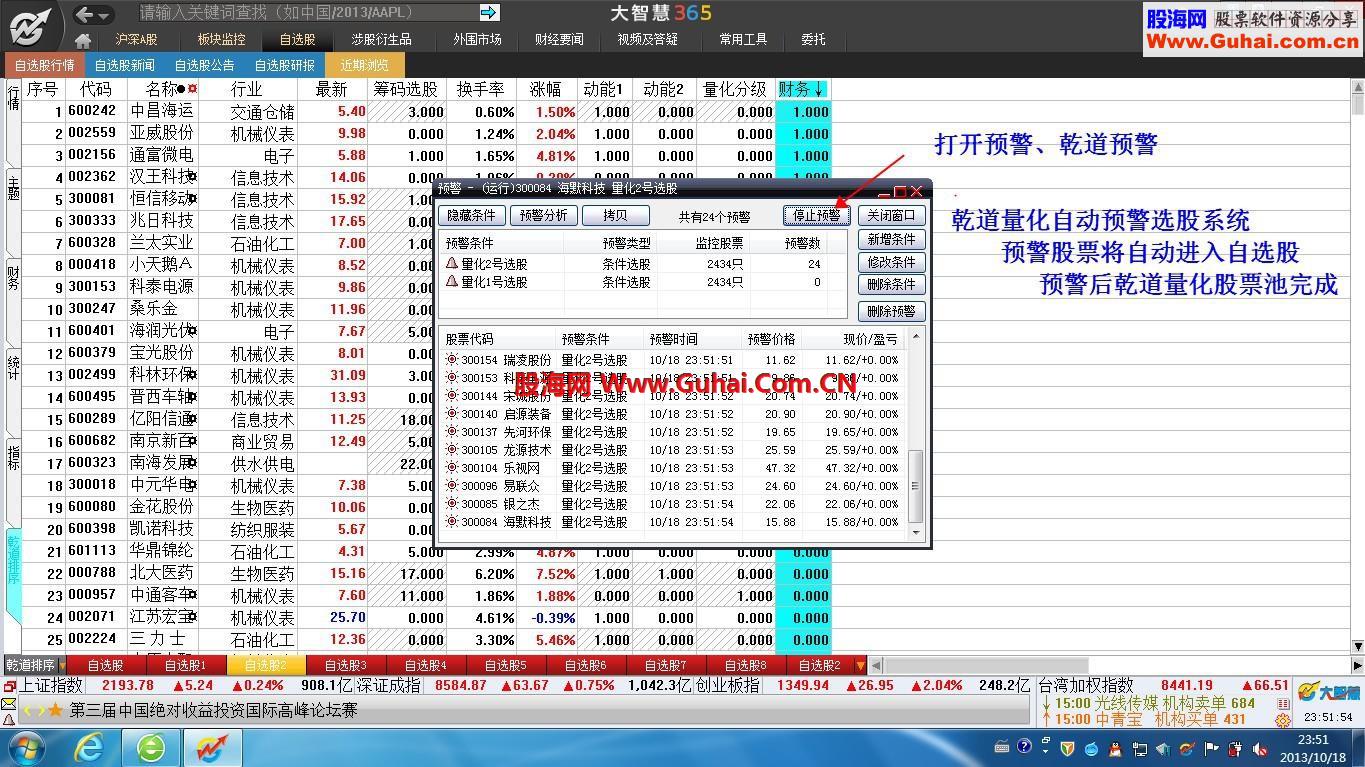Click alert icon for 300154 瑞凌股份

tap(452, 360)
